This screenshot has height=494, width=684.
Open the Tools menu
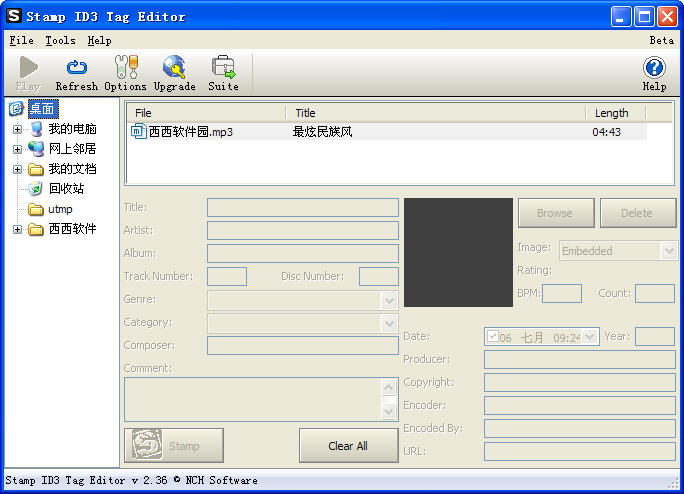coord(61,41)
